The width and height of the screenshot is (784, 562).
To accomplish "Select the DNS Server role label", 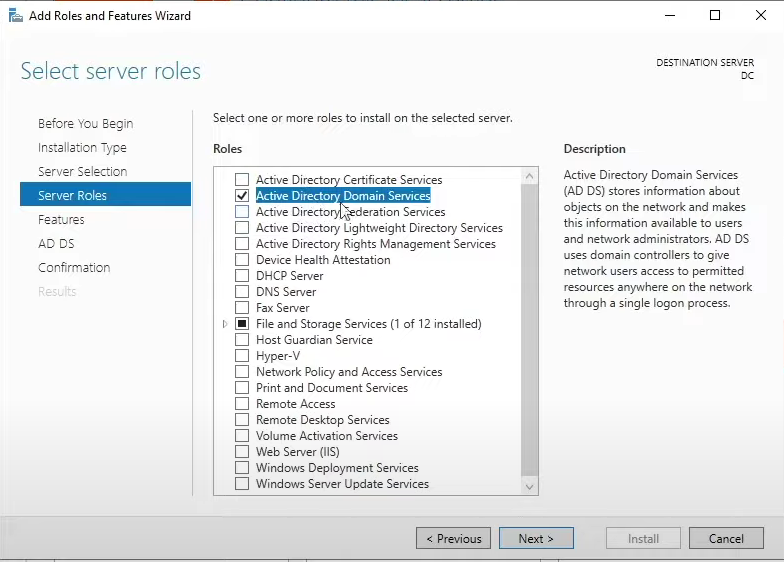I will pyautogui.click(x=286, y=292).
